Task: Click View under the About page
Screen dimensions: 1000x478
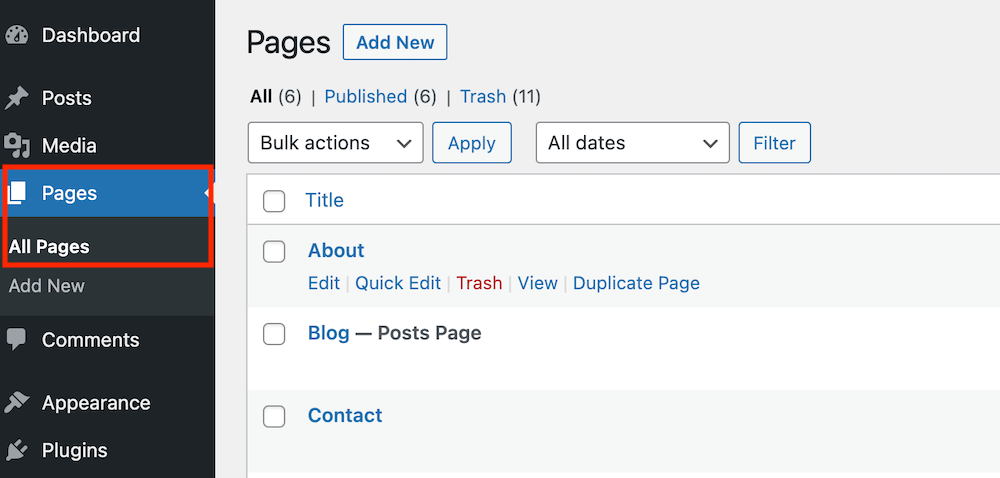Action: point(538,283)
